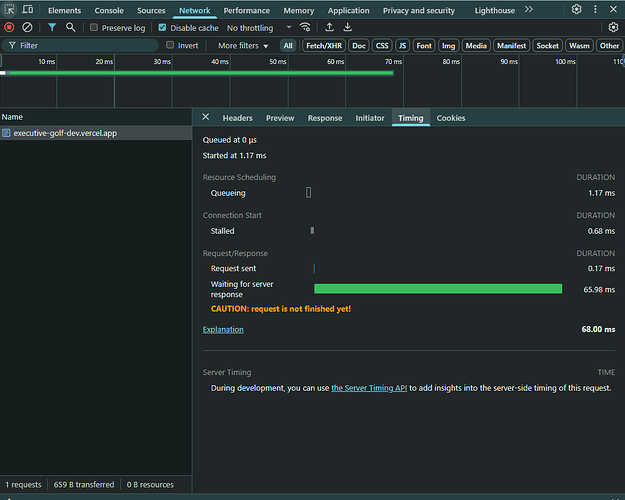625x500 pixels.
Task: Filter requests by Manifest type
Action: tap(511, 45)
